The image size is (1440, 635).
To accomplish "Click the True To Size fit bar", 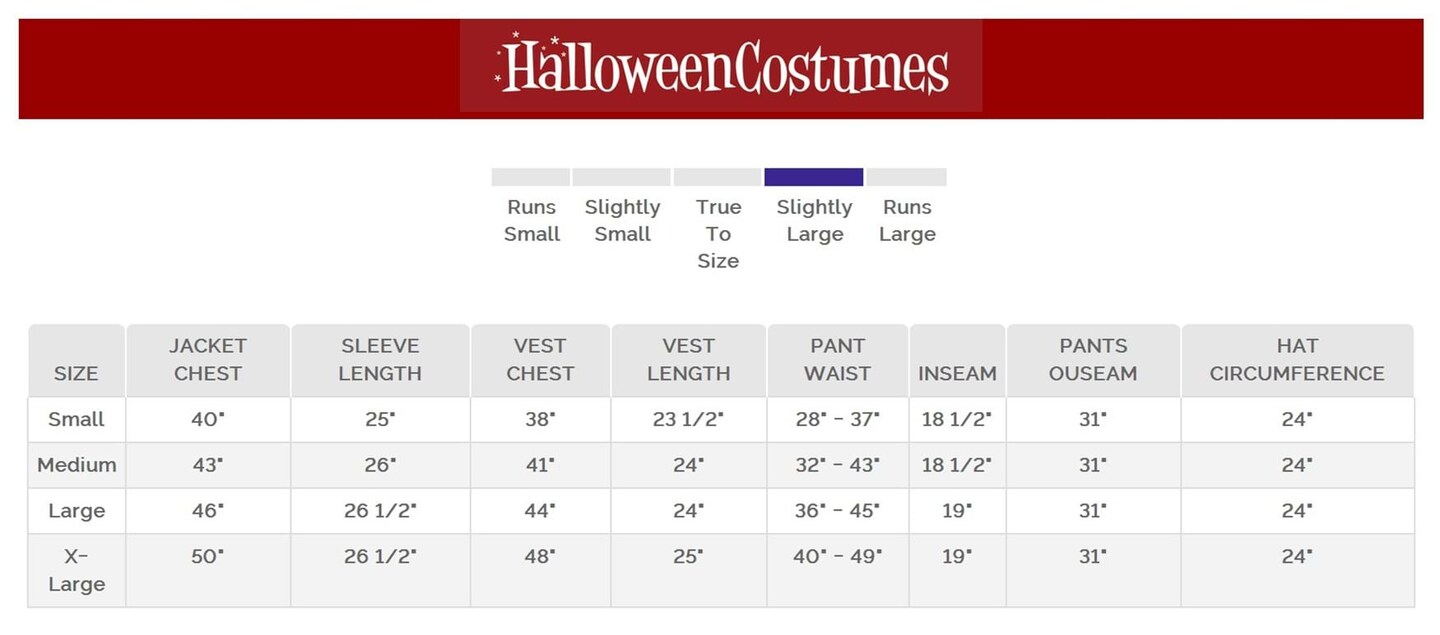I will (x=717, y=177).
